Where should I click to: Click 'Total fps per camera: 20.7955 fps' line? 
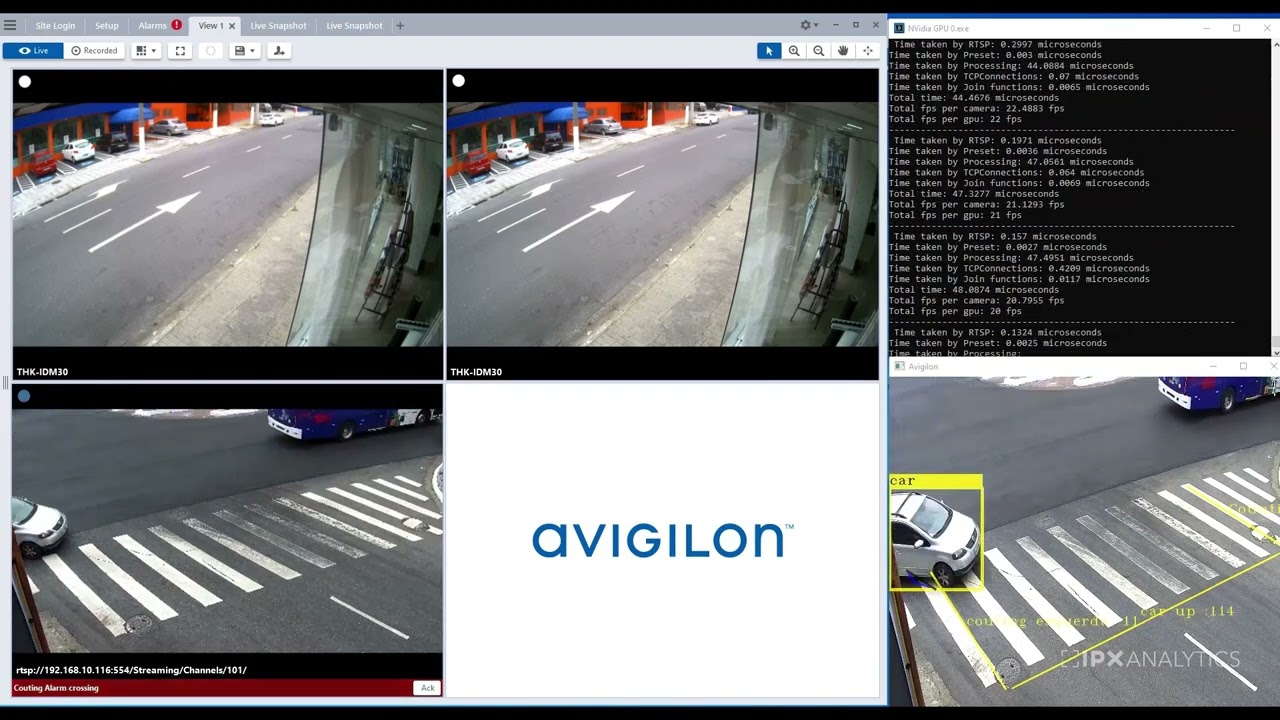click(976, 300)
